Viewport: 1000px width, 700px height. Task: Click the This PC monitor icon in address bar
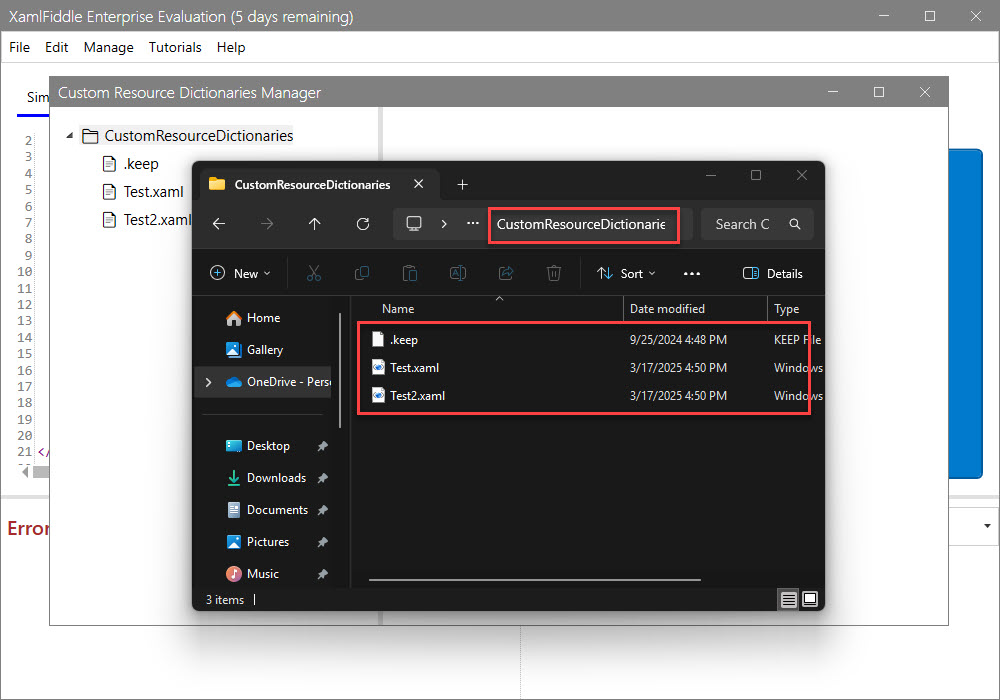(x=414, y=224)
